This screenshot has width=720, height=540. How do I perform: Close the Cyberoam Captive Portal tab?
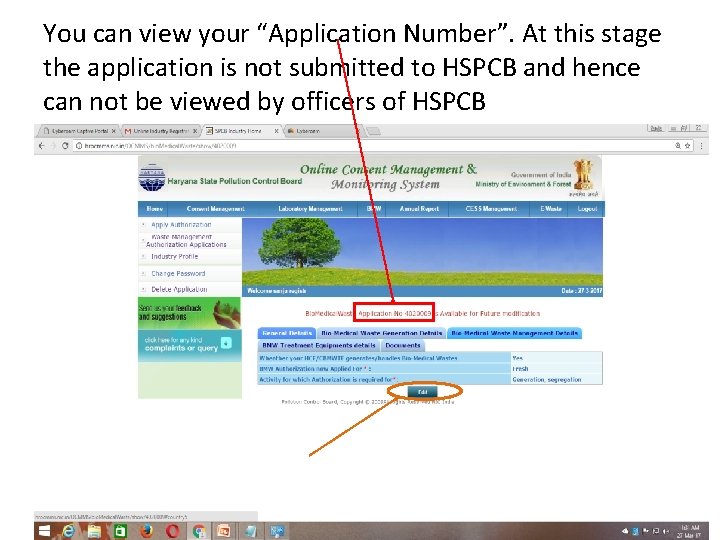point(113,131)
